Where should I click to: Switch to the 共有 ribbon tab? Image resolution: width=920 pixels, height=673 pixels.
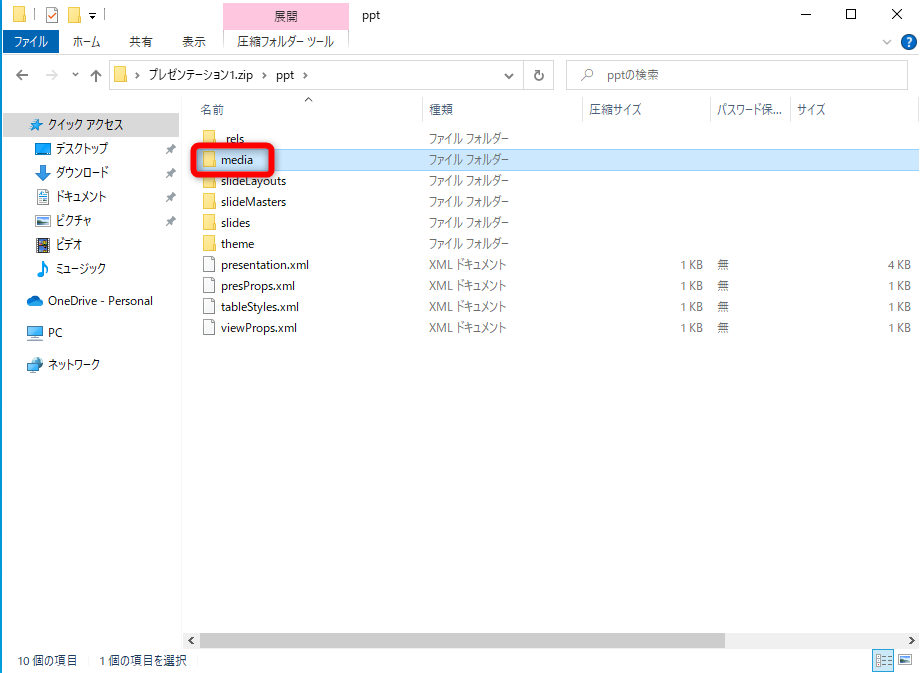[141, 42]
